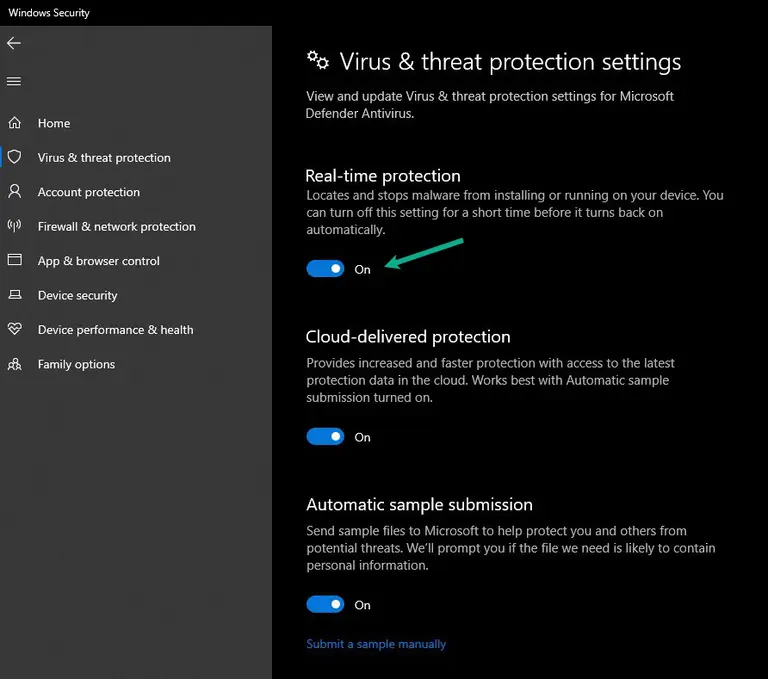Click the laptop icon for device security
This screenshot has width=768, height=679.
(15, 294)
